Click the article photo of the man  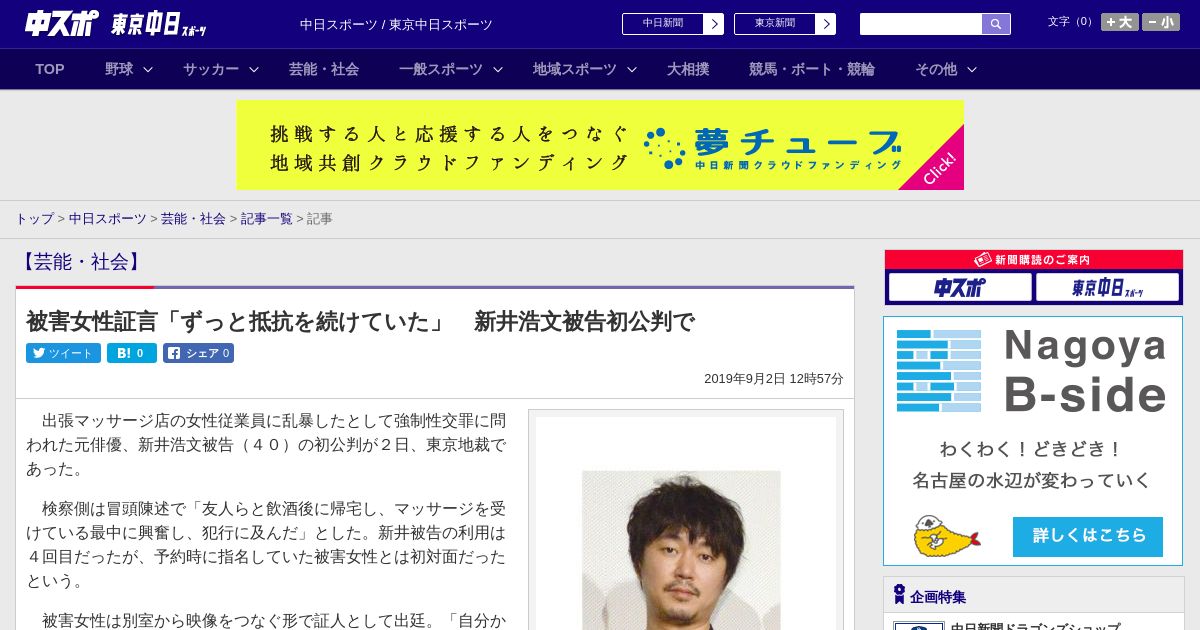click(681, 550)
